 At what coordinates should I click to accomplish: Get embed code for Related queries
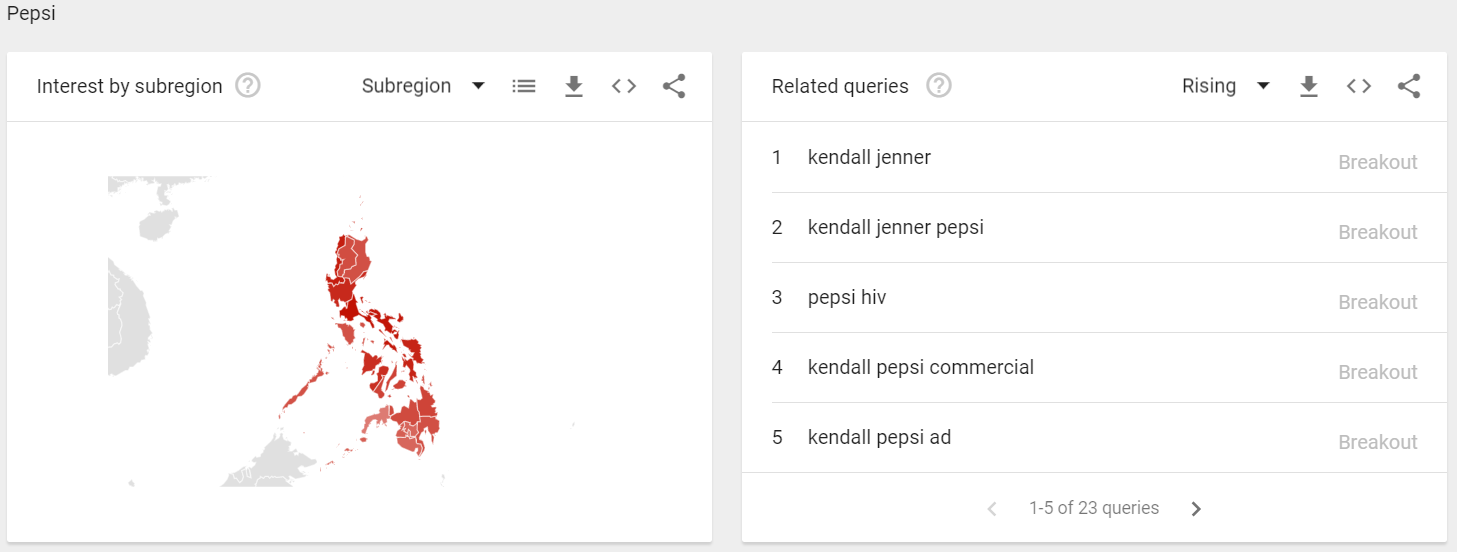pos(1359,86)
